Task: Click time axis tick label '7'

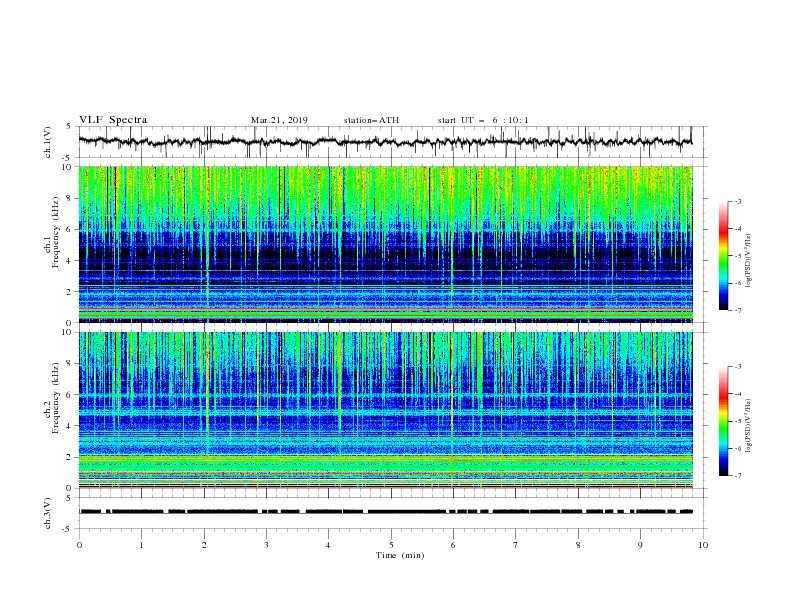Action: coord(516,545)
